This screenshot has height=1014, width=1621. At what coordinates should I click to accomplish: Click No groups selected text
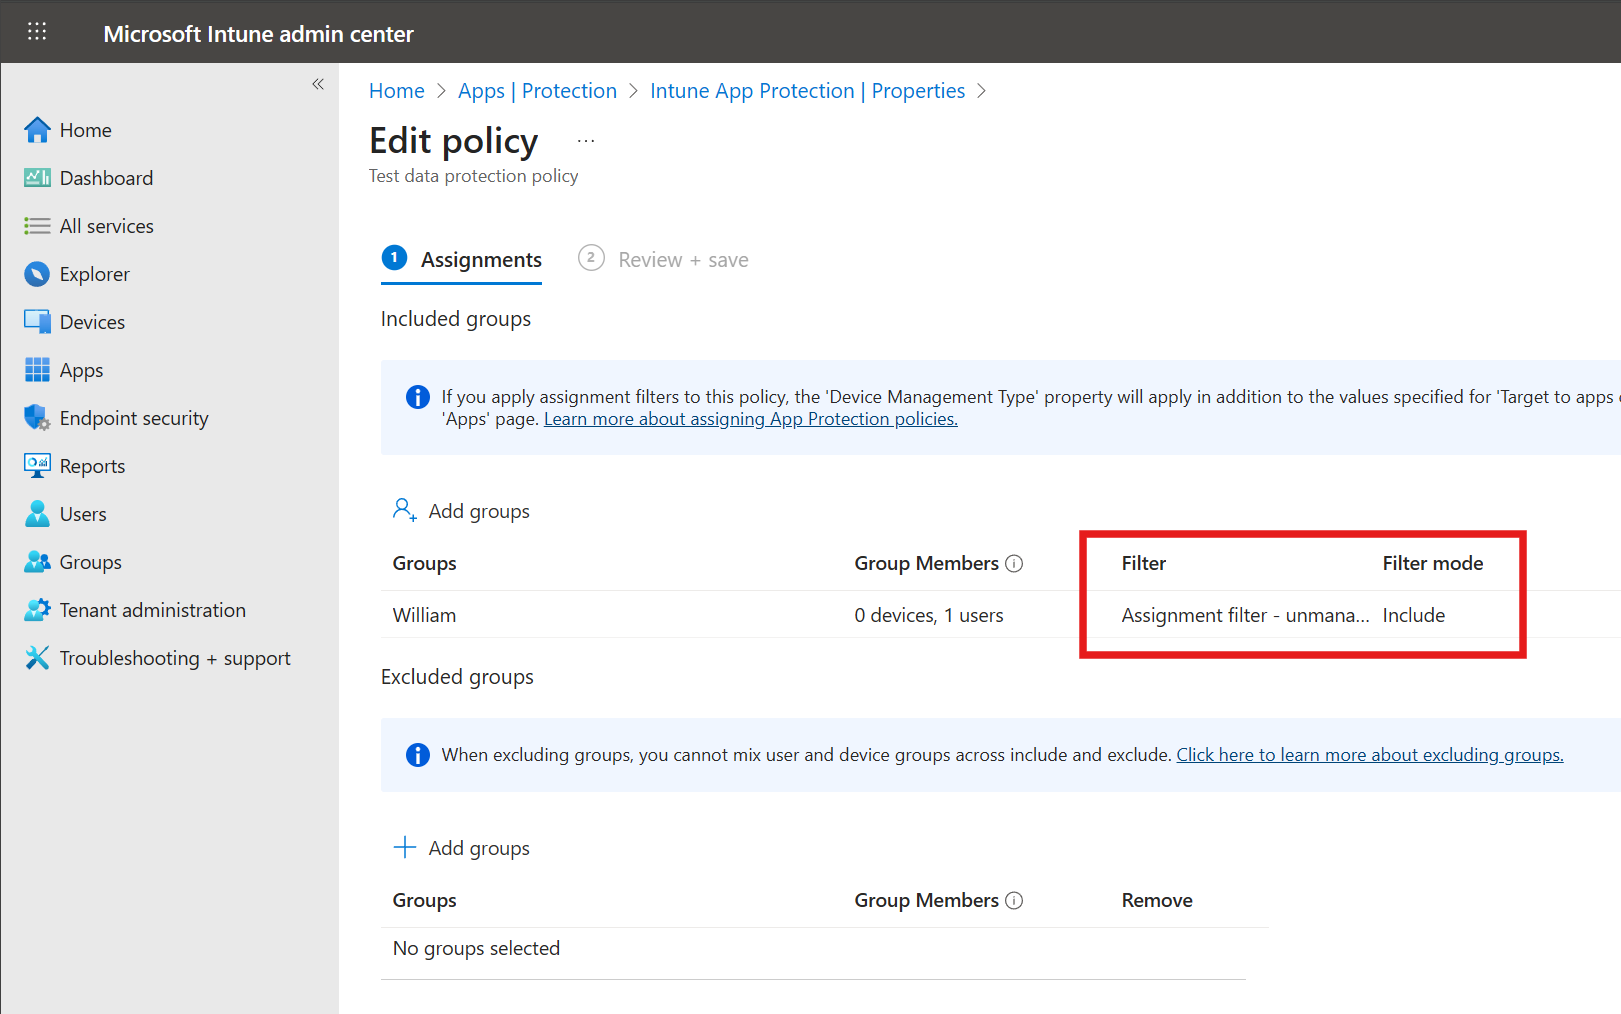476,948
